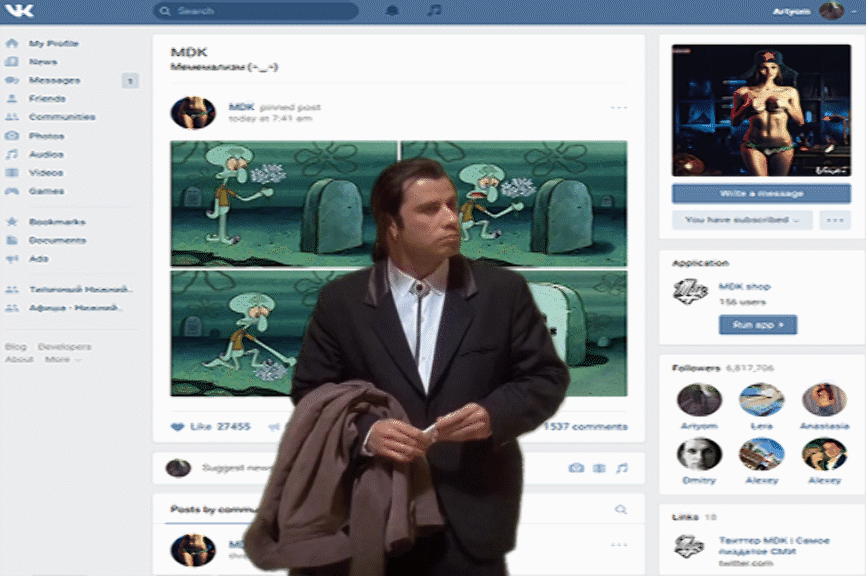Click the share megaphone icon on post
866x576 pixels.
point(274,426)
